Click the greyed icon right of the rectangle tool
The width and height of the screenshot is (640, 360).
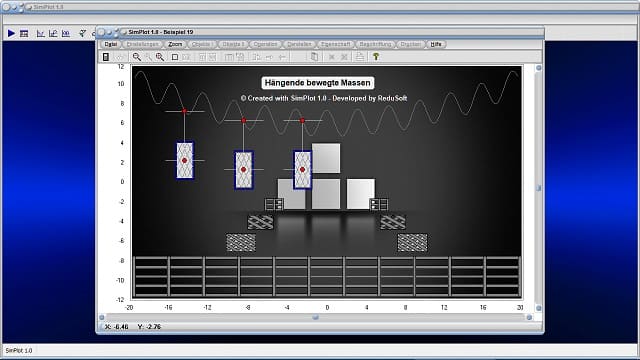click(x=186, y=57)
